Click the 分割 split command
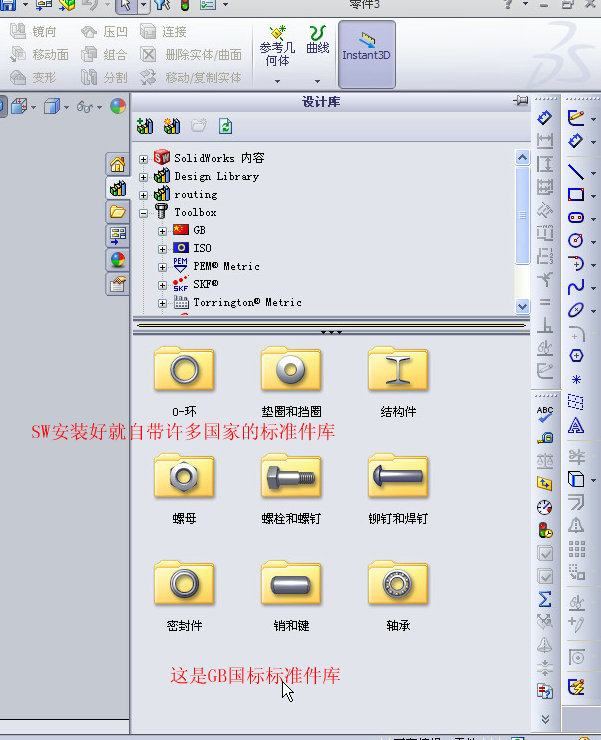 click(104, 77)
